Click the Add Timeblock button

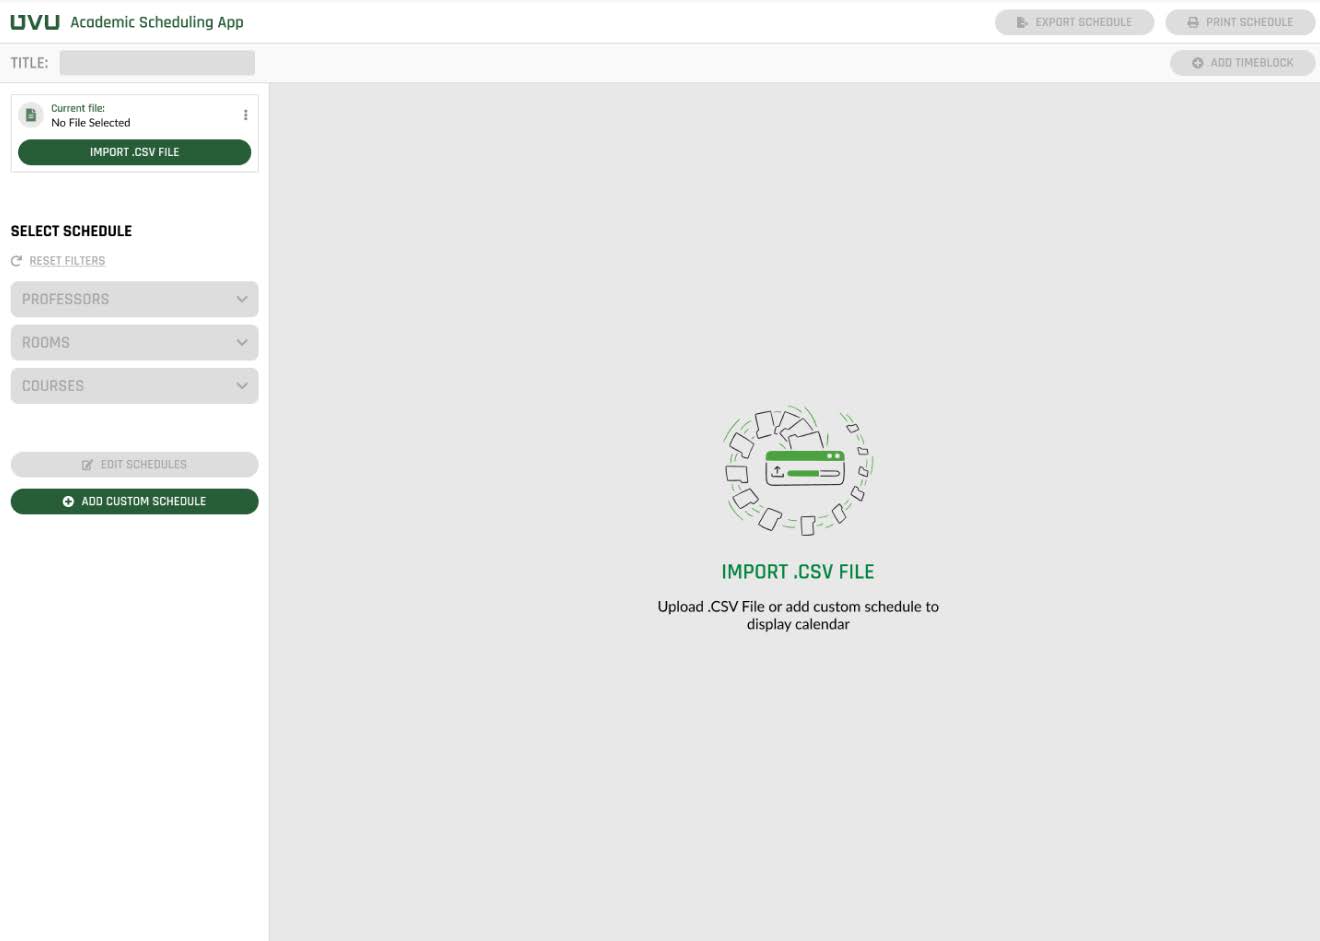coord(1242,63)
